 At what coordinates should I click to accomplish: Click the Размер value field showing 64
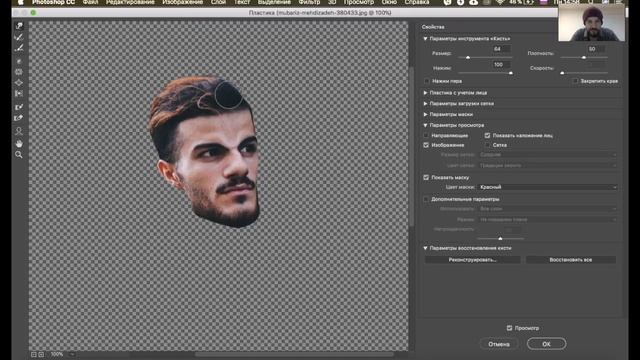(x=501, y=49)
